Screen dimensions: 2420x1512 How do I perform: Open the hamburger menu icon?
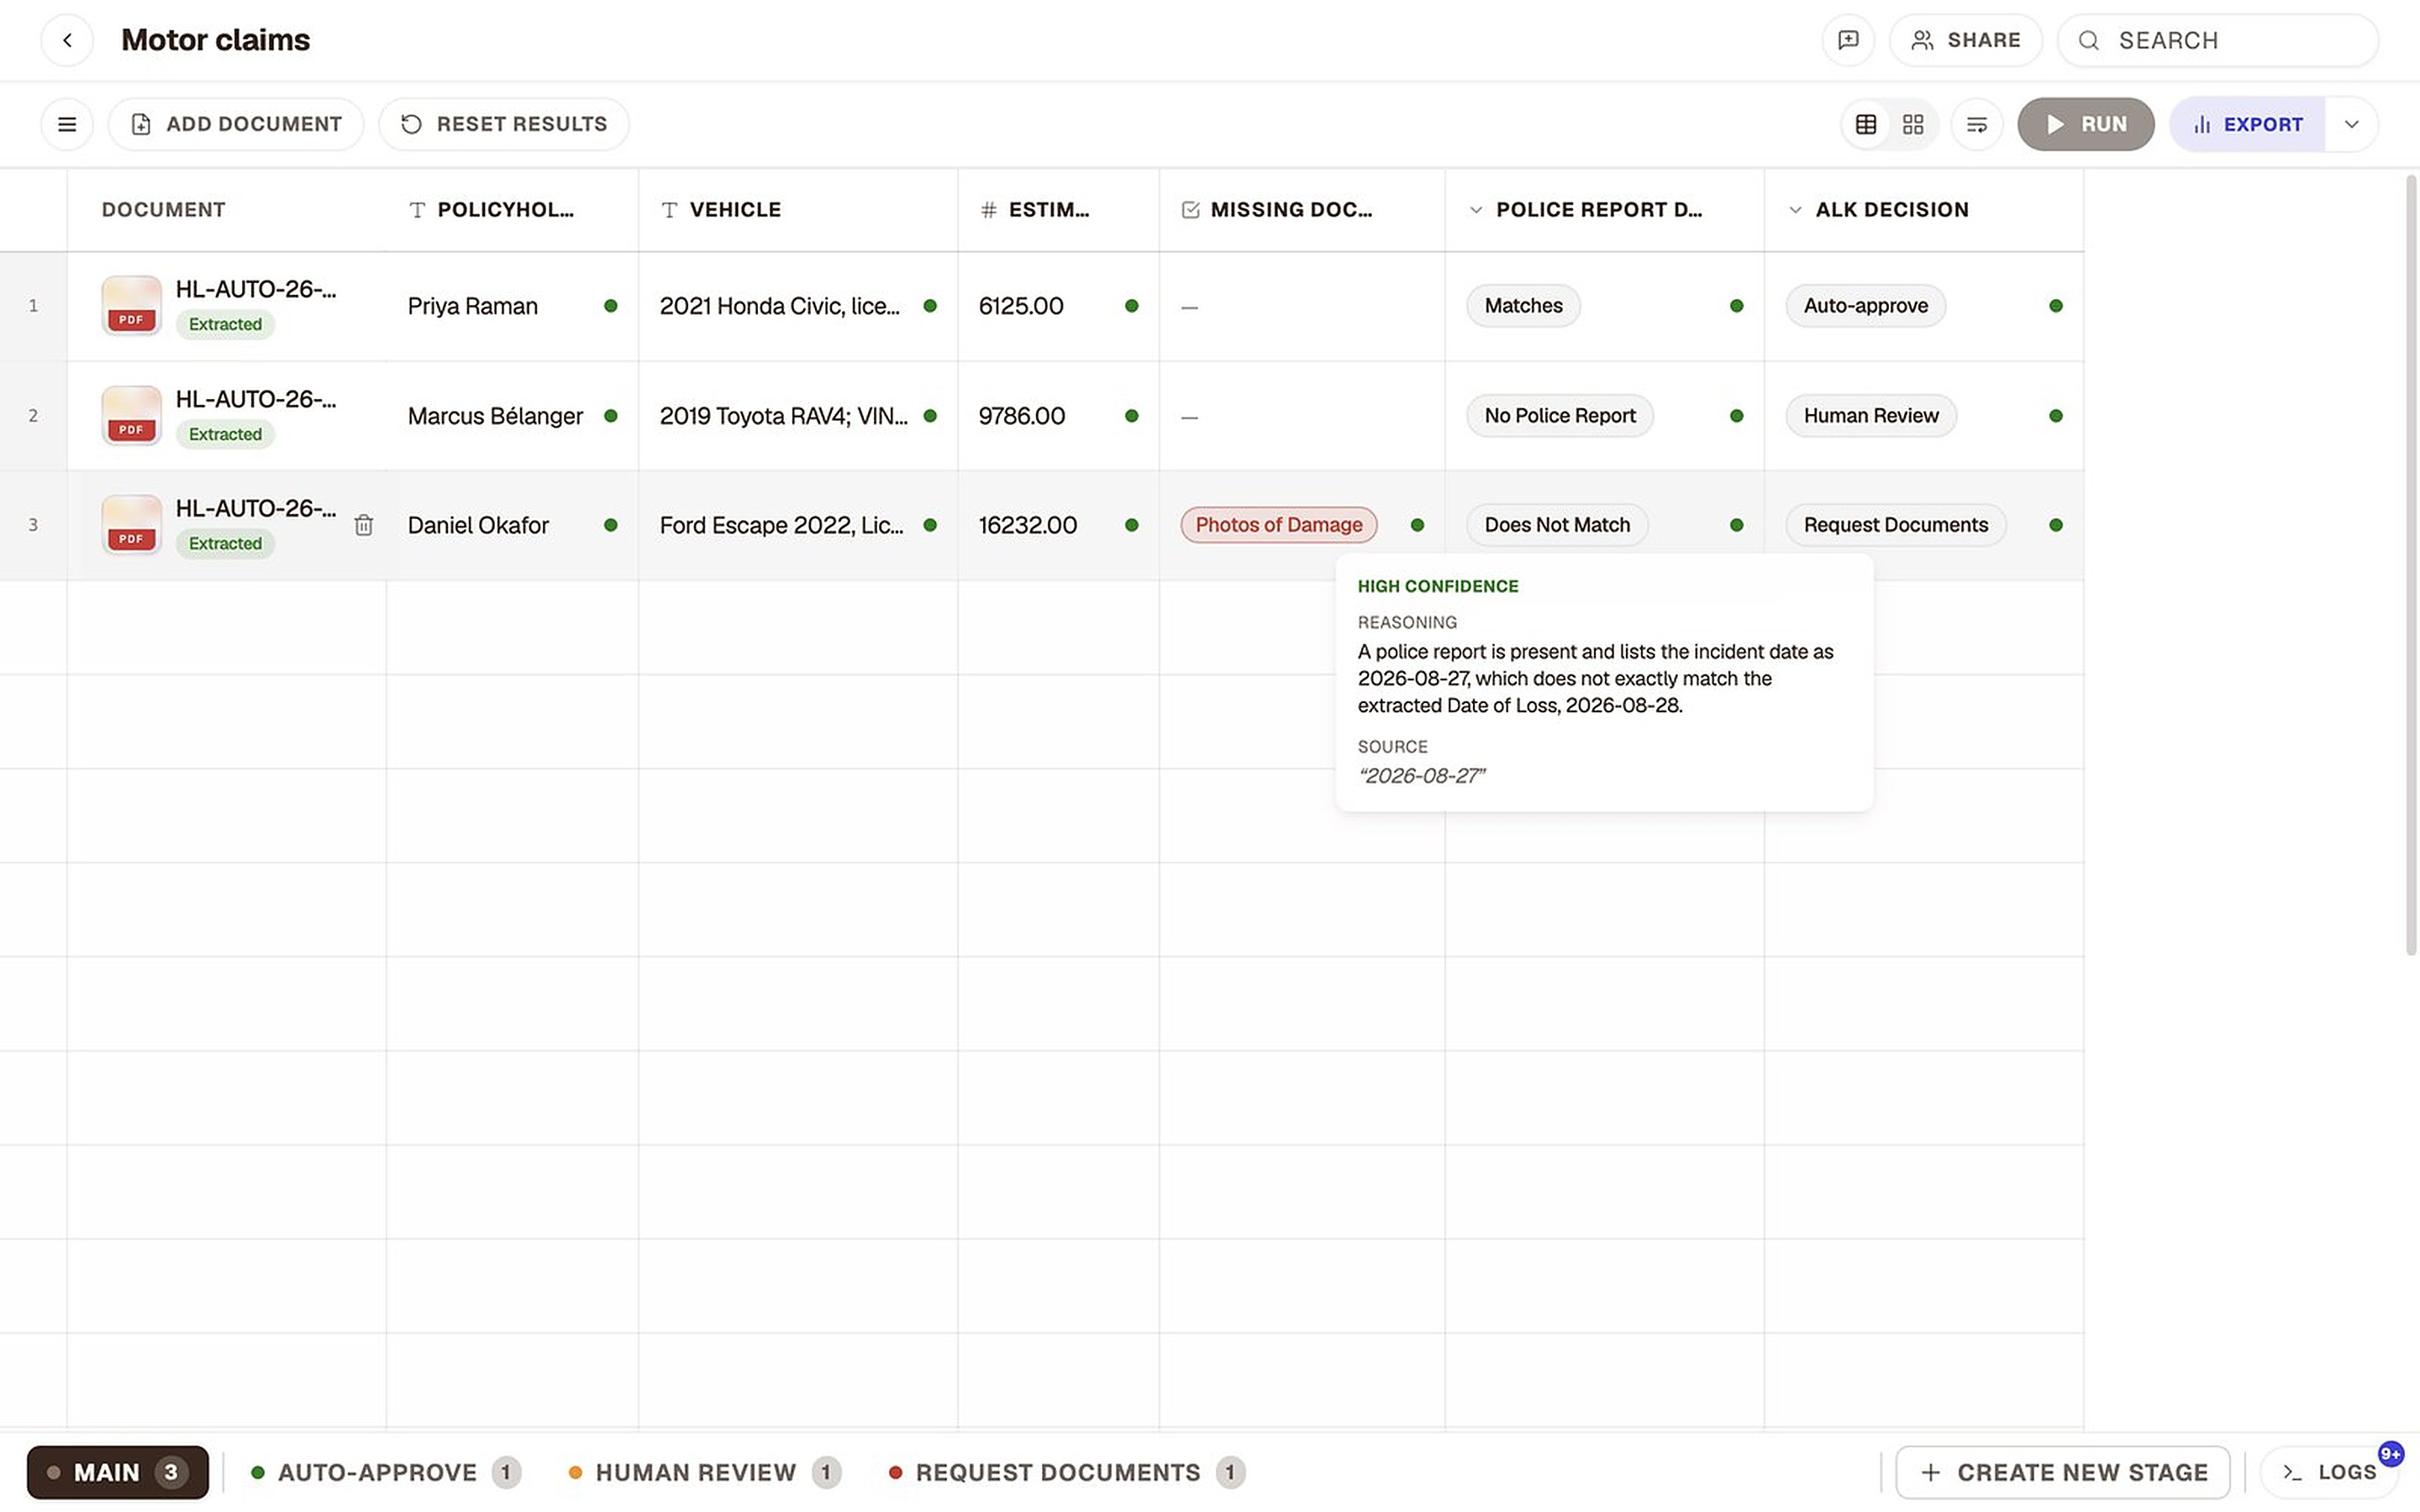click(x=67, y=124)
